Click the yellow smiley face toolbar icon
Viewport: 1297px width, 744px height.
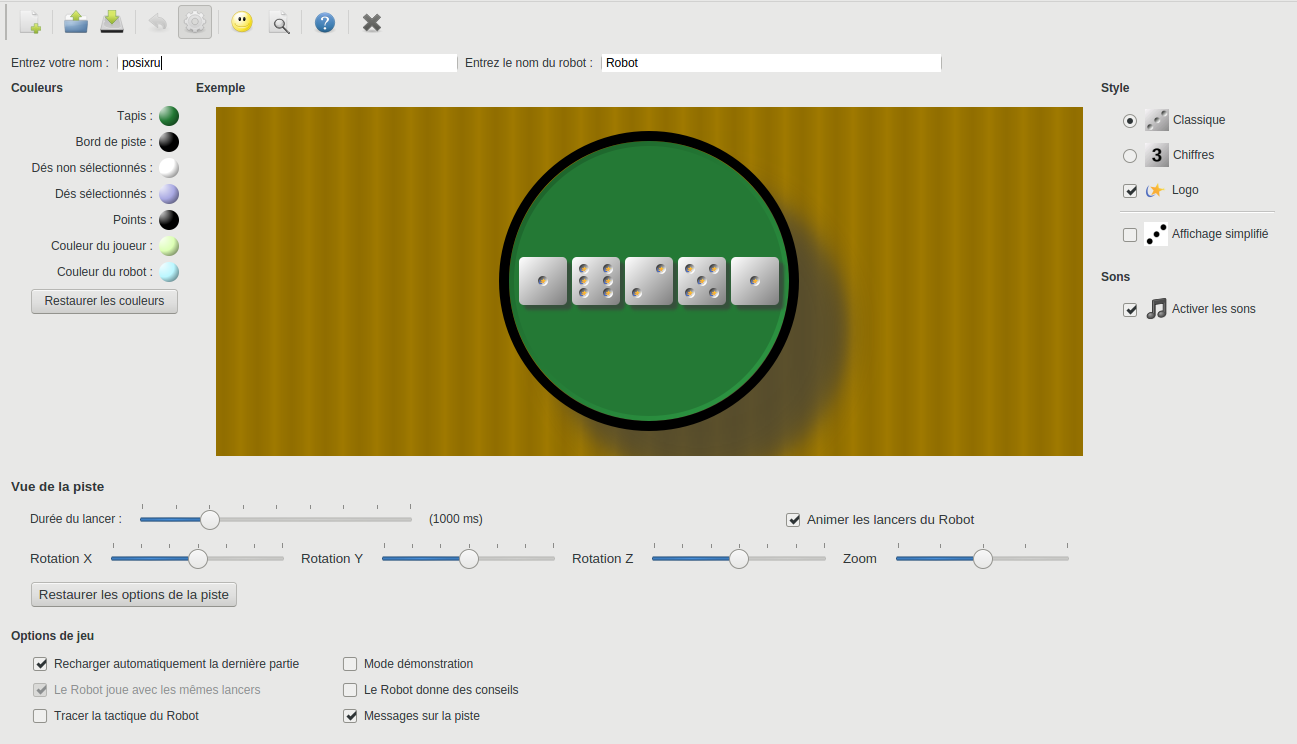(x=242, y=22)
